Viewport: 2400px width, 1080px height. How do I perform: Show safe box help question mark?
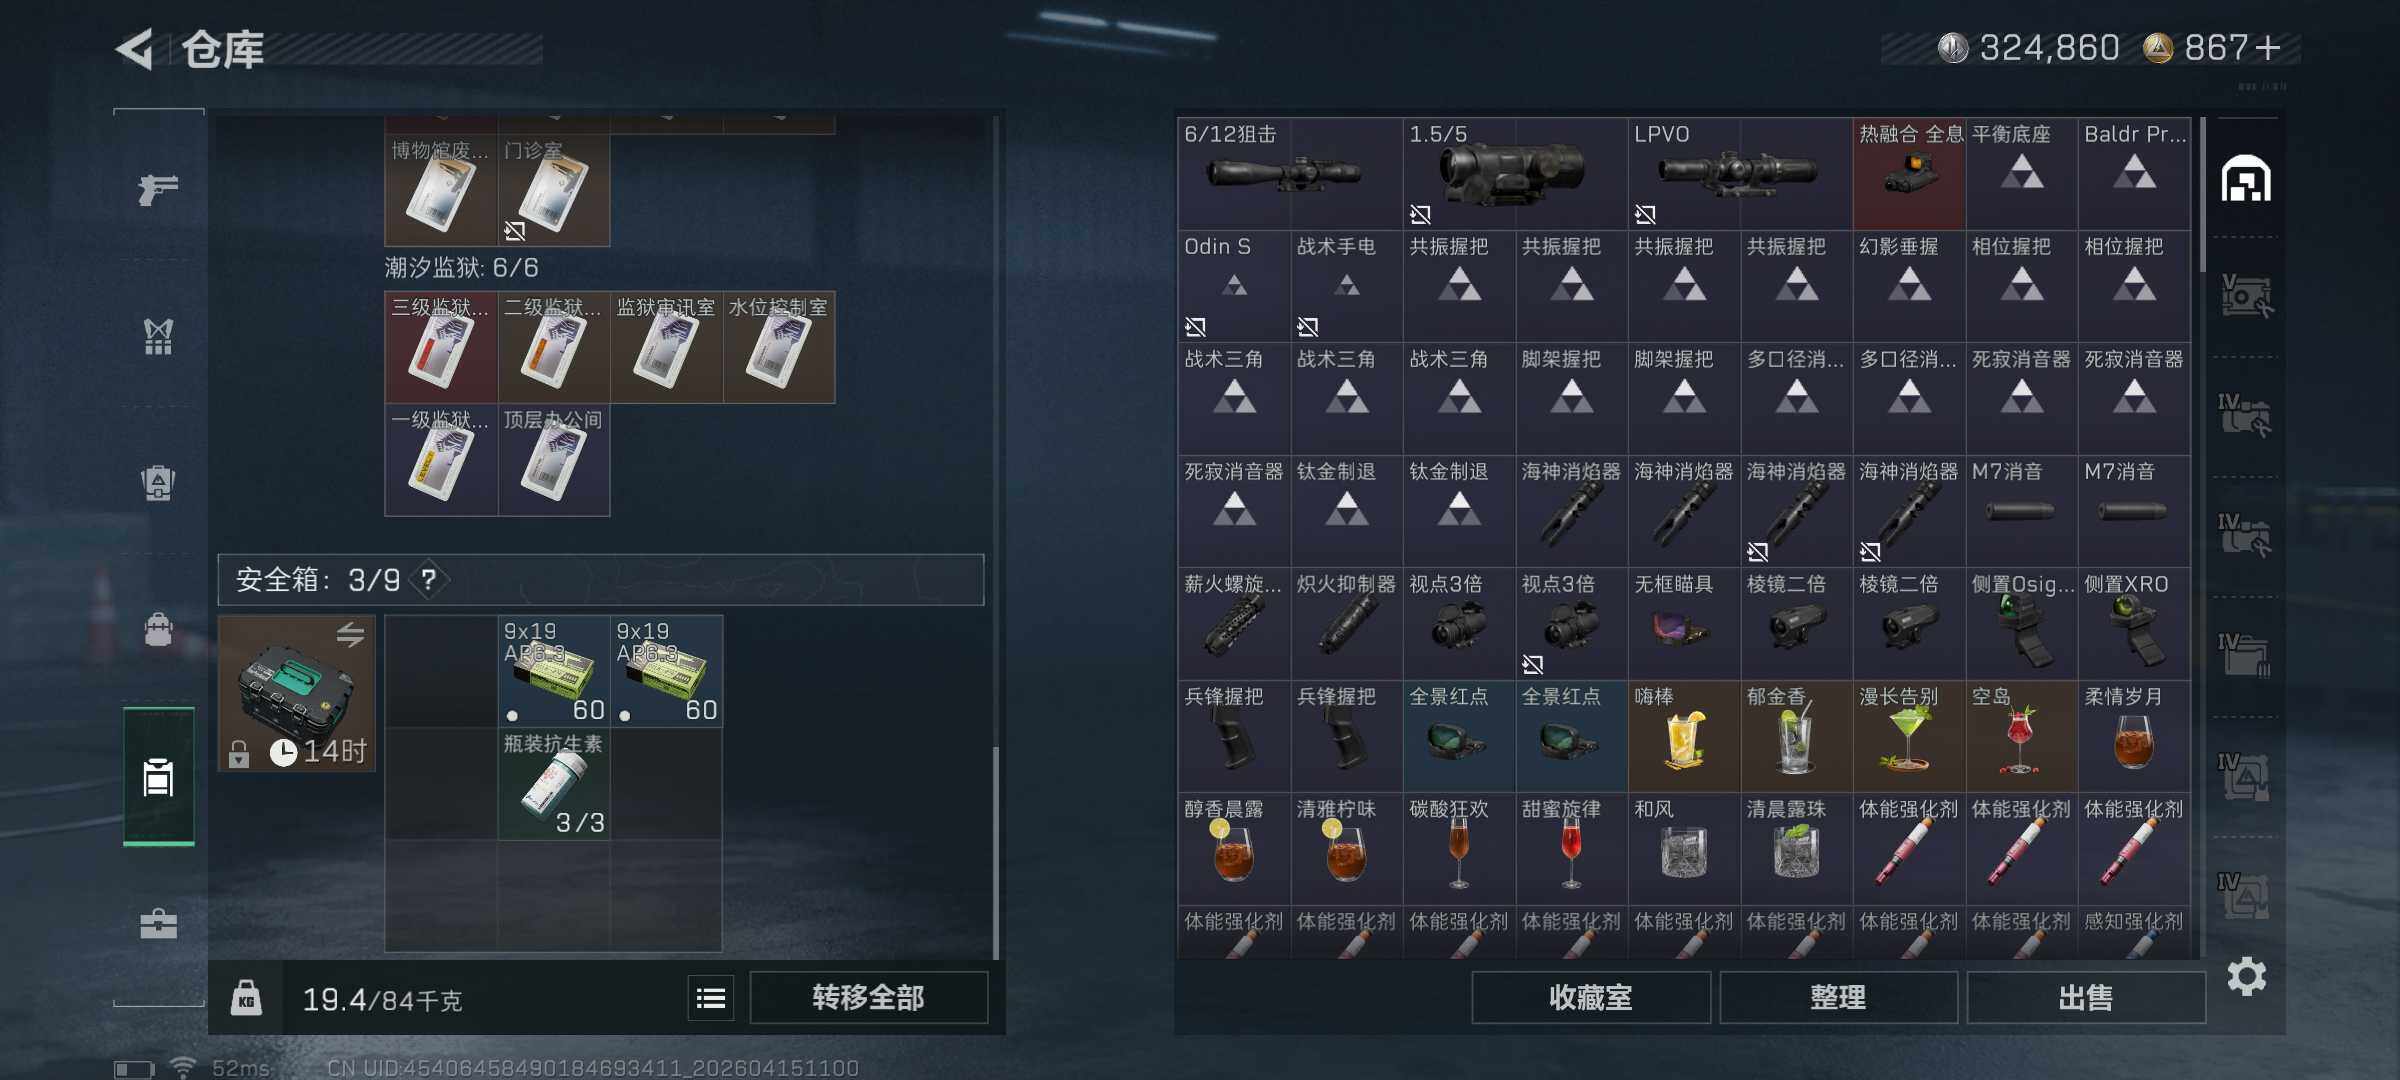pyautogui.click(x=428, y=580)
